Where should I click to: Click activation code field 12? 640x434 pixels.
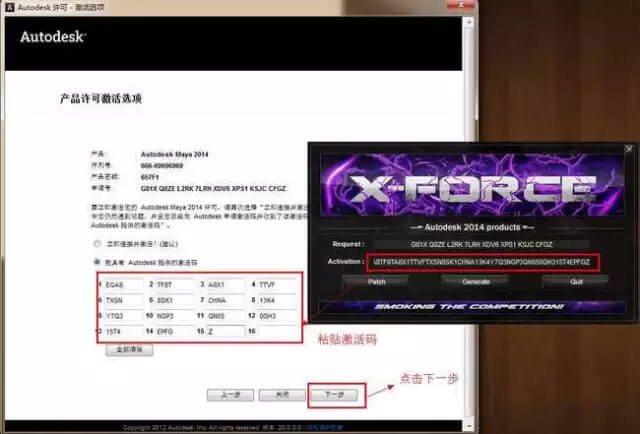pos(277,316)
